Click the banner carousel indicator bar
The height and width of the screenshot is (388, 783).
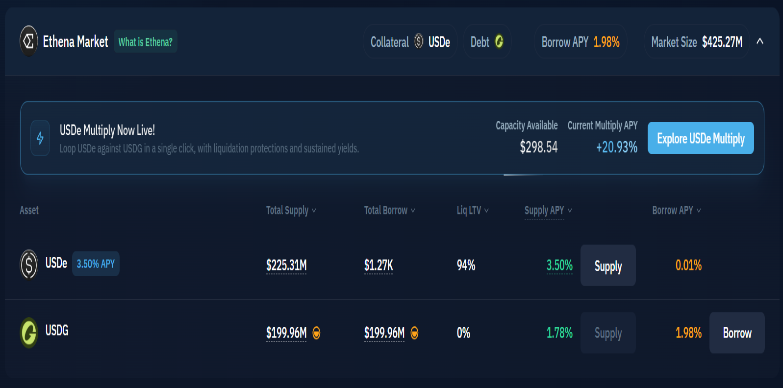tap(523, 175)
